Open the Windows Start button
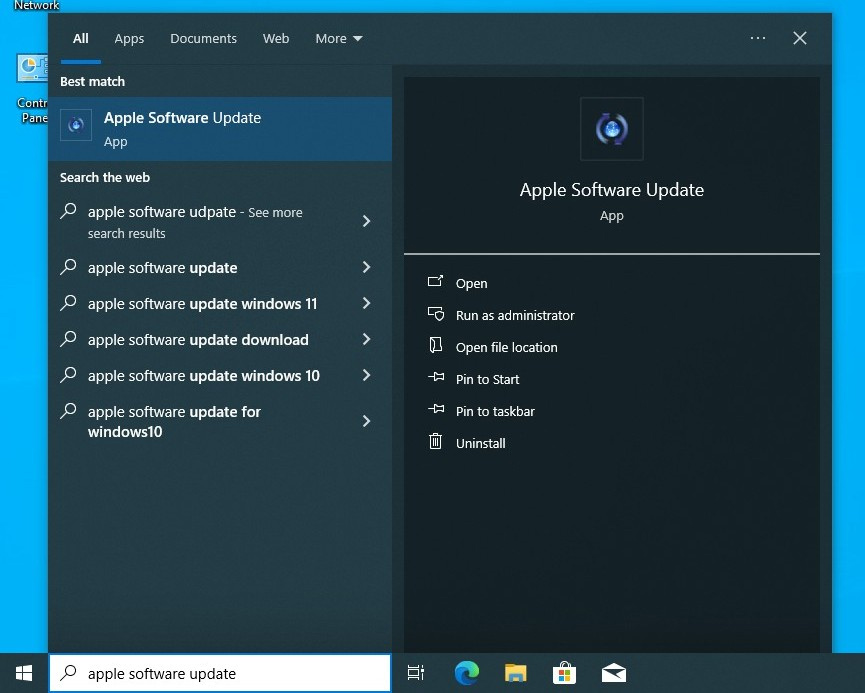The image size is (865, 693). coord(24,673)
